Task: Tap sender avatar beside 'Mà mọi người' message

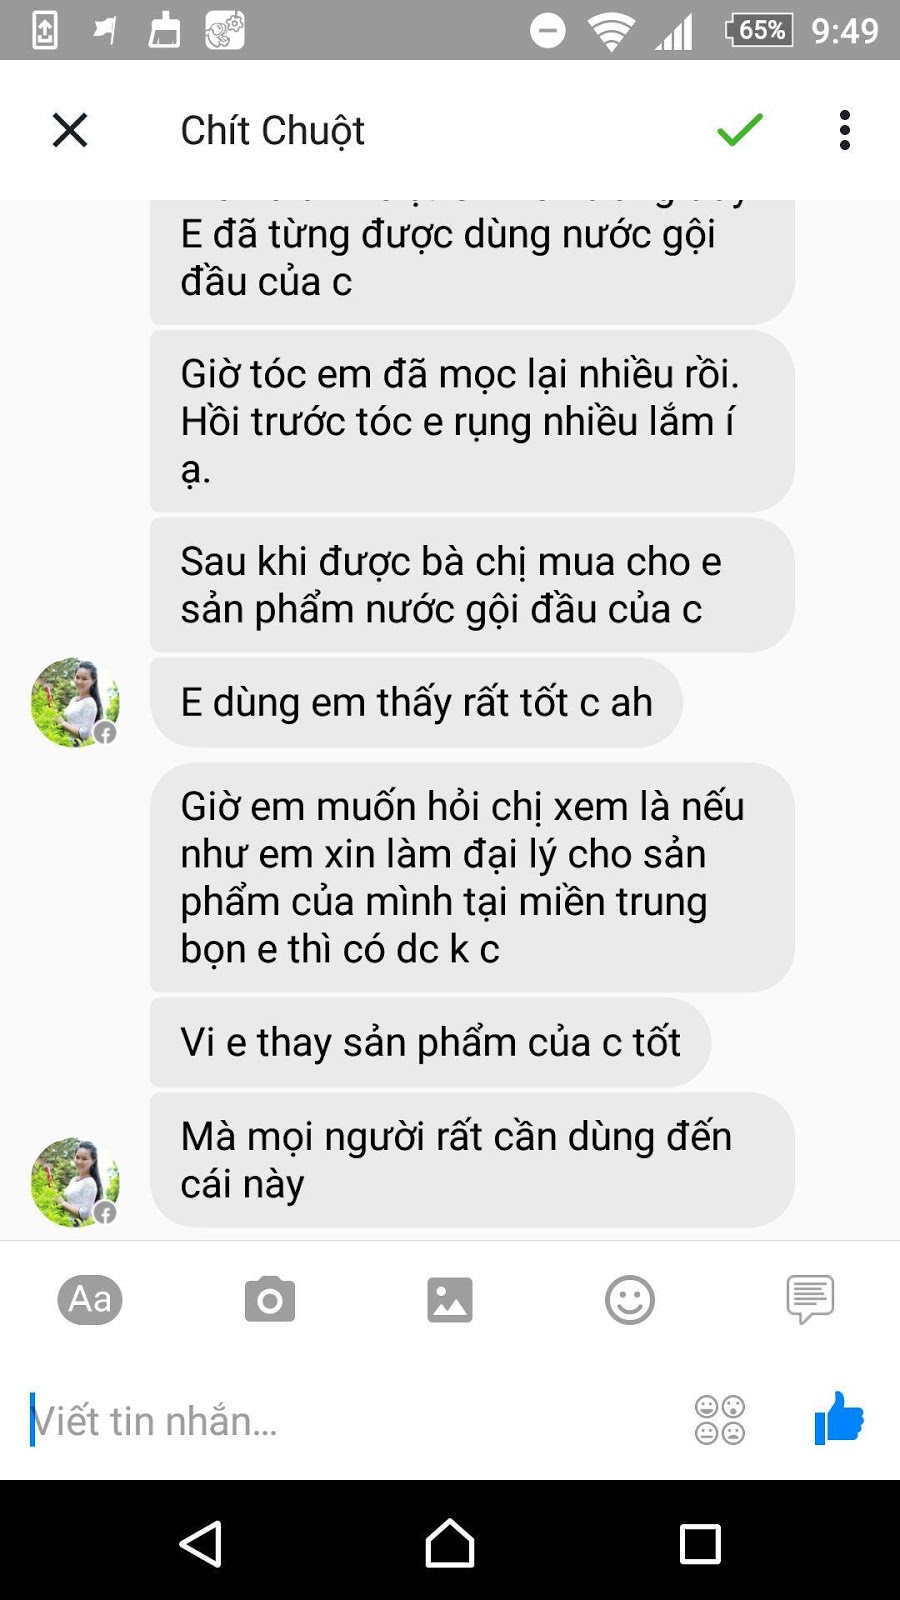Action: (x=75, y=1182)
